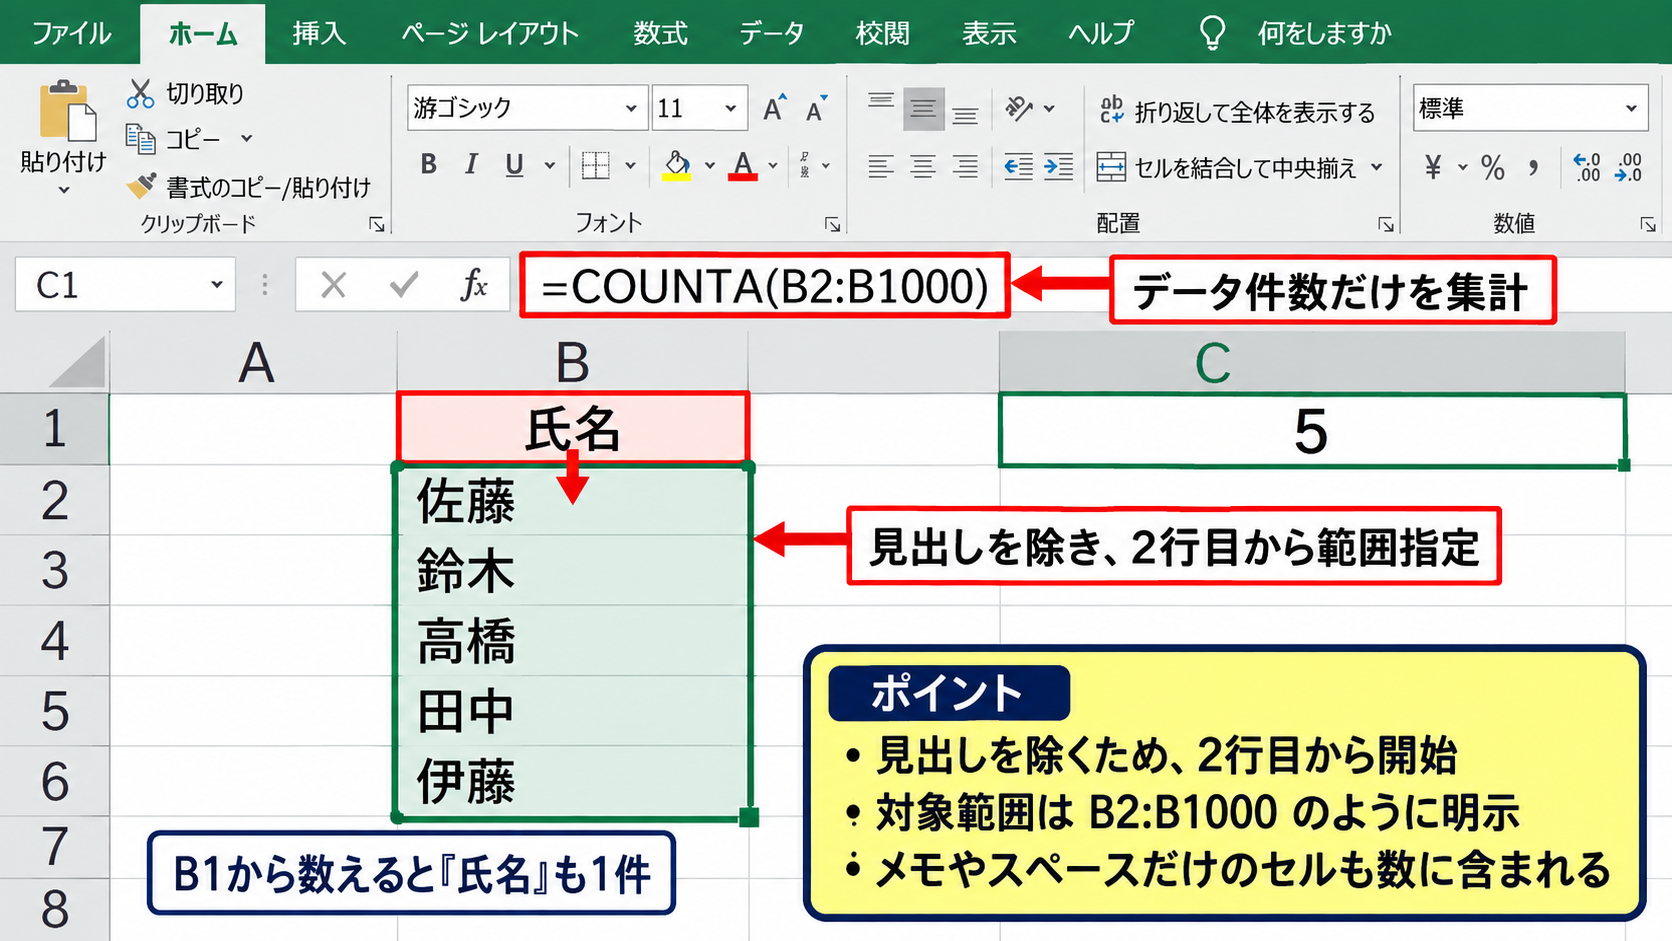Switch to the ホーム tab
Image resolution: width=1672 pixels, height=941 pixels.
[x=203, y=34]
